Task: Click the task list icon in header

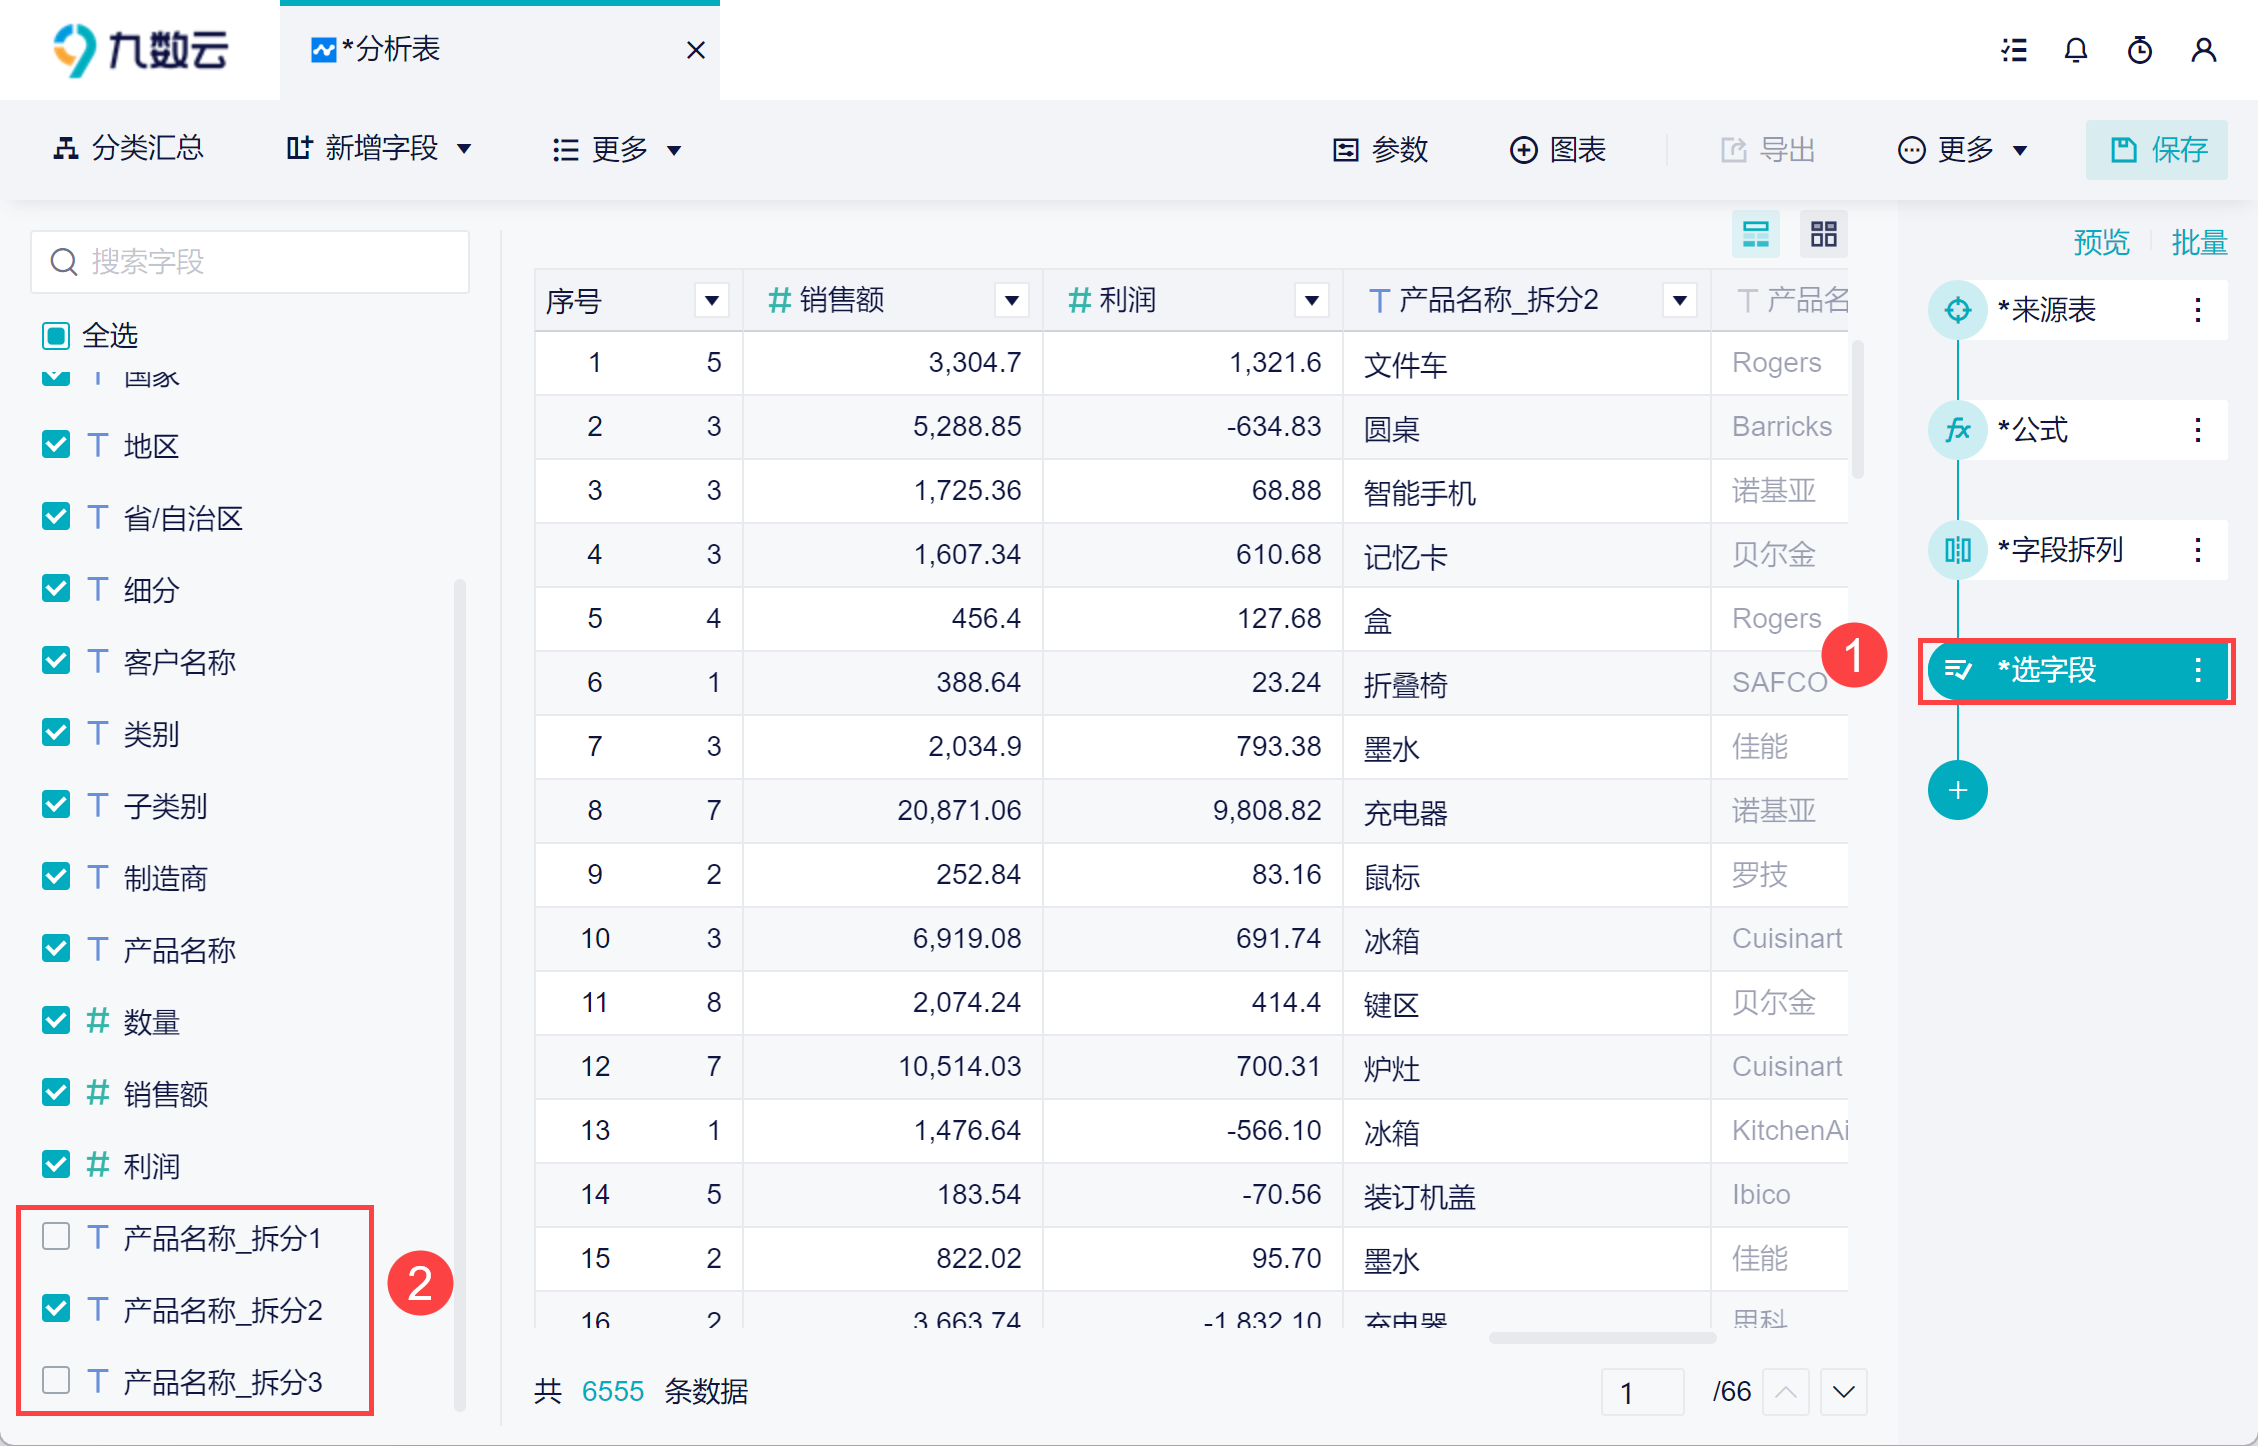Action: [2014, 50]
